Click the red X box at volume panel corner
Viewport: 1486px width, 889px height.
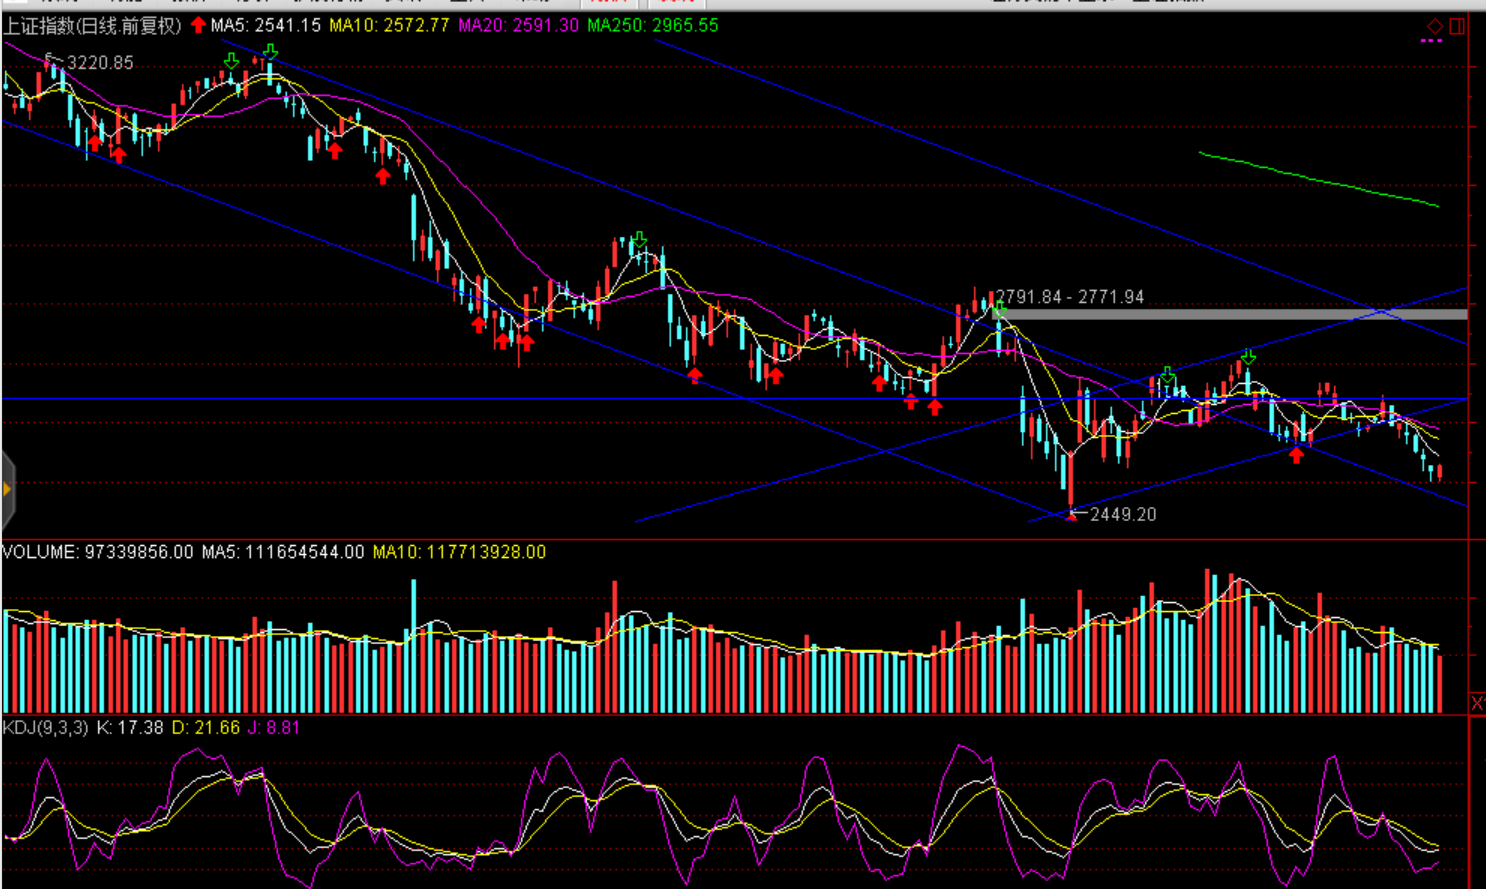point(1477,704)
